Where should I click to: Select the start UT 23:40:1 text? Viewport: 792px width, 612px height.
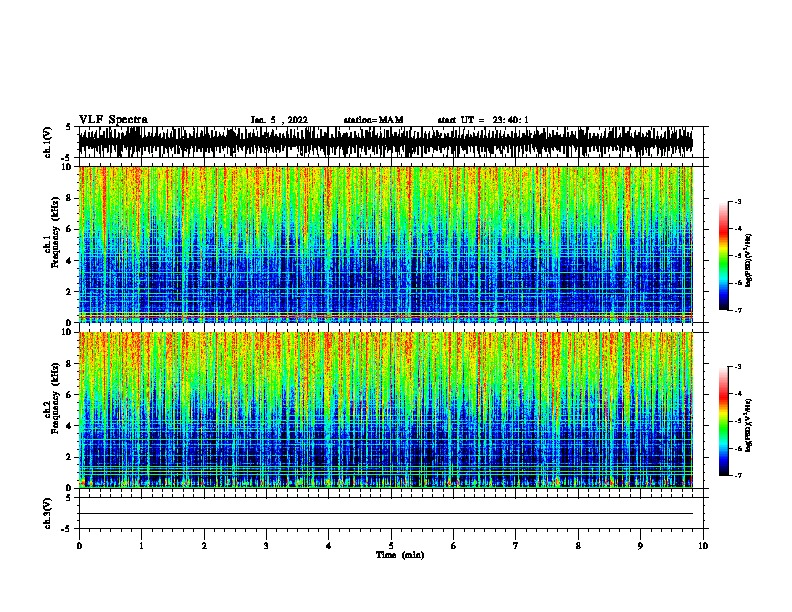[483, 120]
